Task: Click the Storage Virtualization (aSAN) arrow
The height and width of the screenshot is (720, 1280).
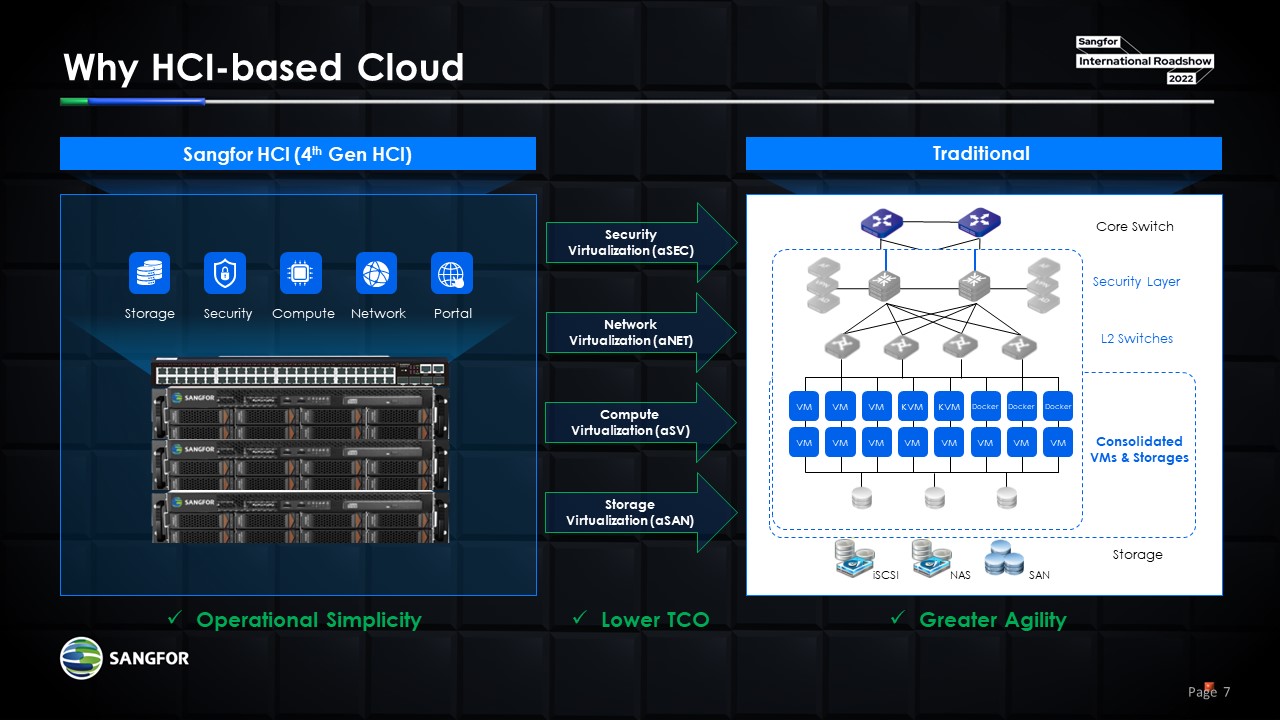Action: pos(640,513)
